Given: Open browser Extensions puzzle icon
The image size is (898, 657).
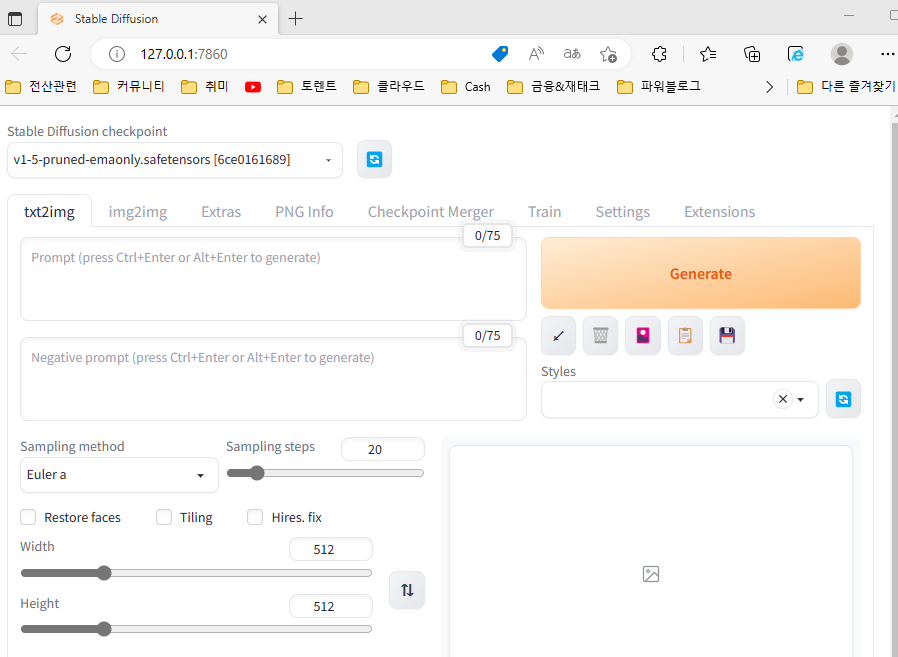Looking at the screenshot, I should pyautogui.click(x=659, y=54).
